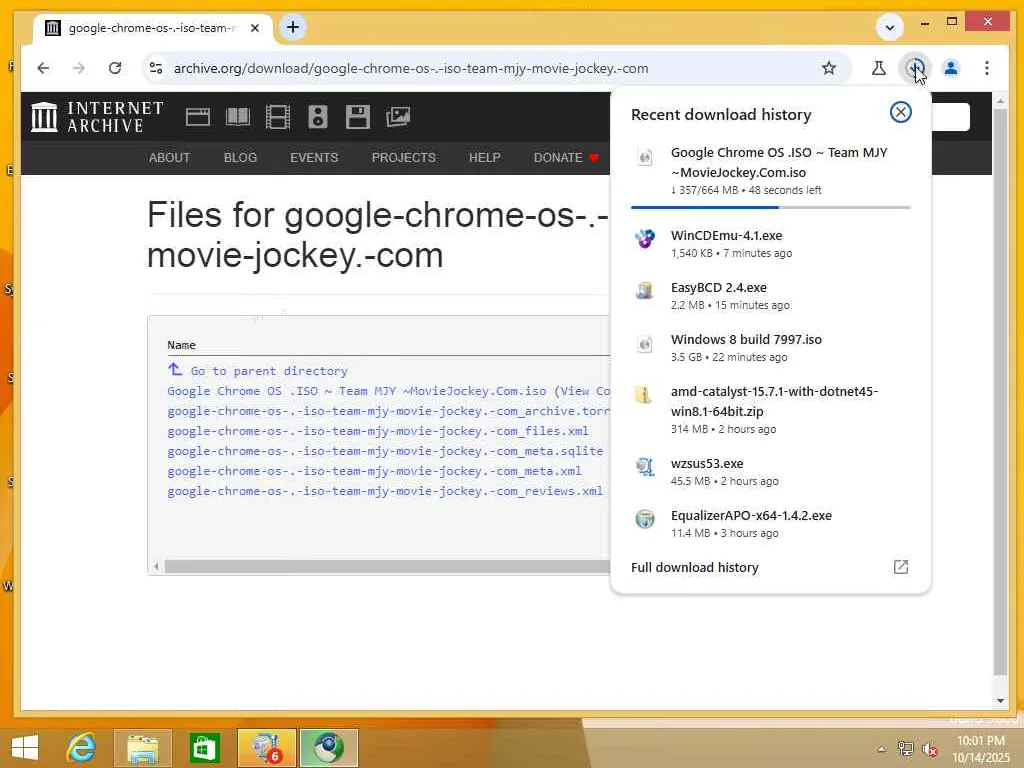Click the muted volume tray icon
The image size is (1024, 768).
pos(929,749)
